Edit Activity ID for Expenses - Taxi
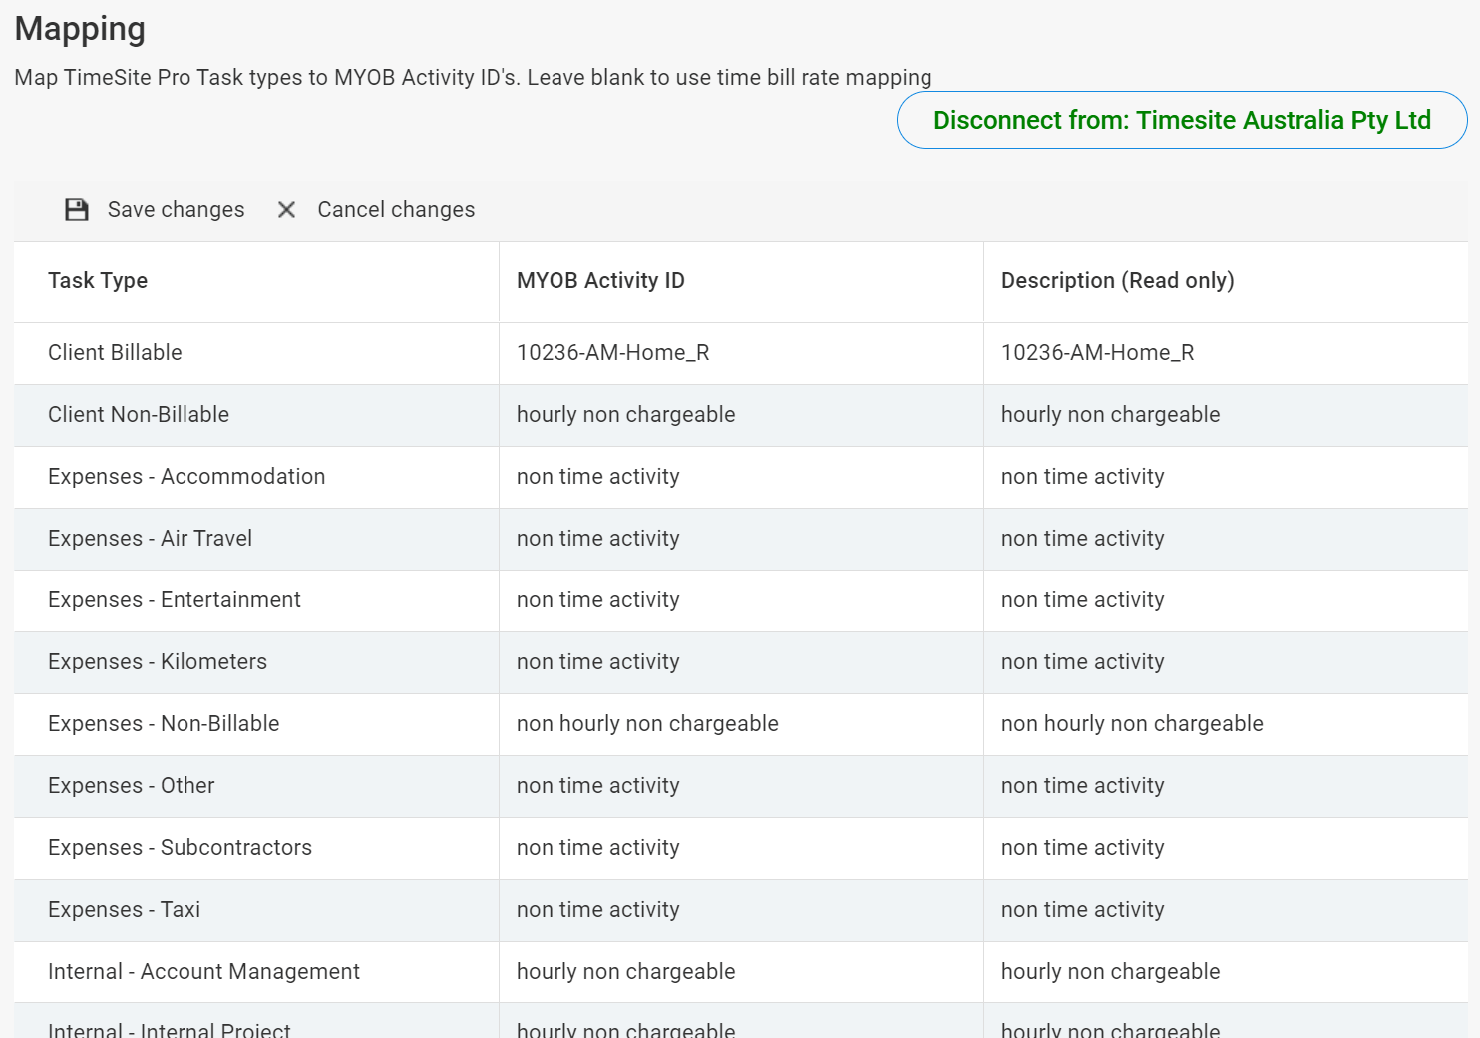 coord(740,910)
